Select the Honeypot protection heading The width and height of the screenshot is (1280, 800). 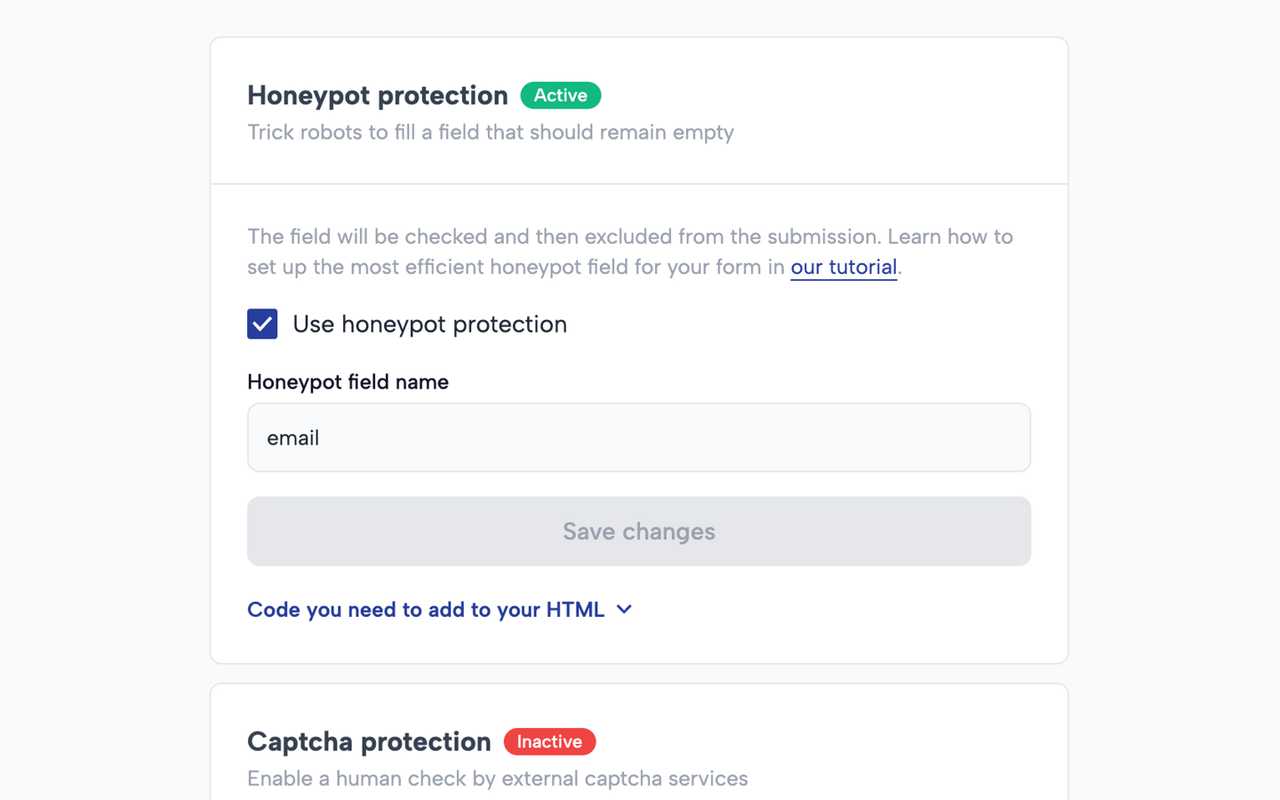(x=377, y=96)
